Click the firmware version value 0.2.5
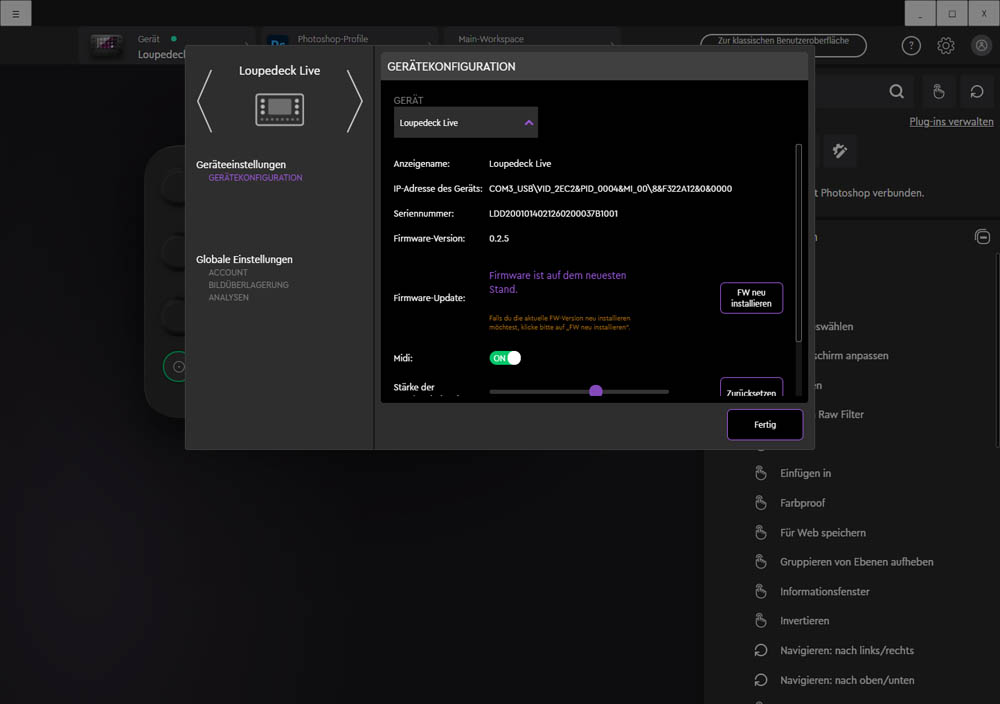This screenshot has height=704, width=1000. click(499, 238)
